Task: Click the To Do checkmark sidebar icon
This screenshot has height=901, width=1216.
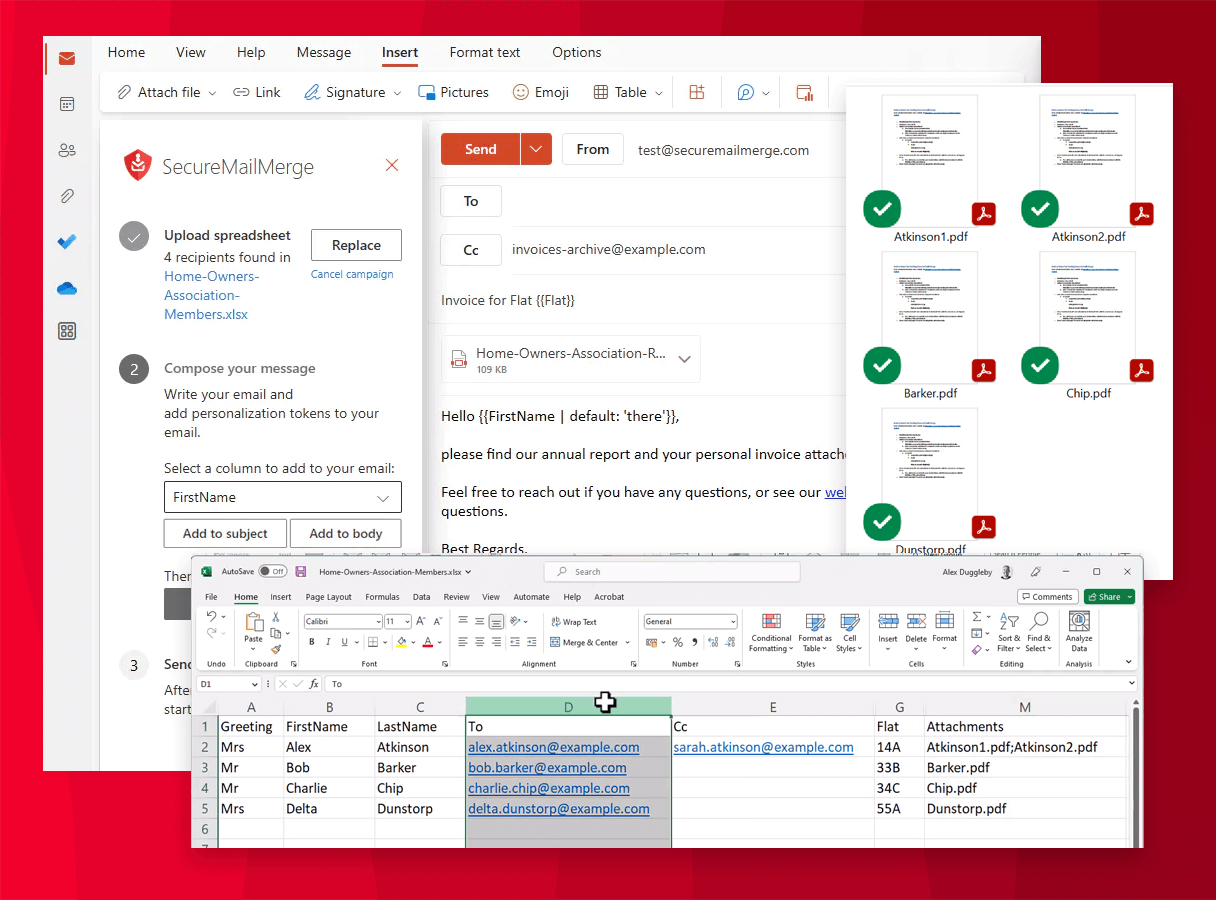Action: point(67,242)
